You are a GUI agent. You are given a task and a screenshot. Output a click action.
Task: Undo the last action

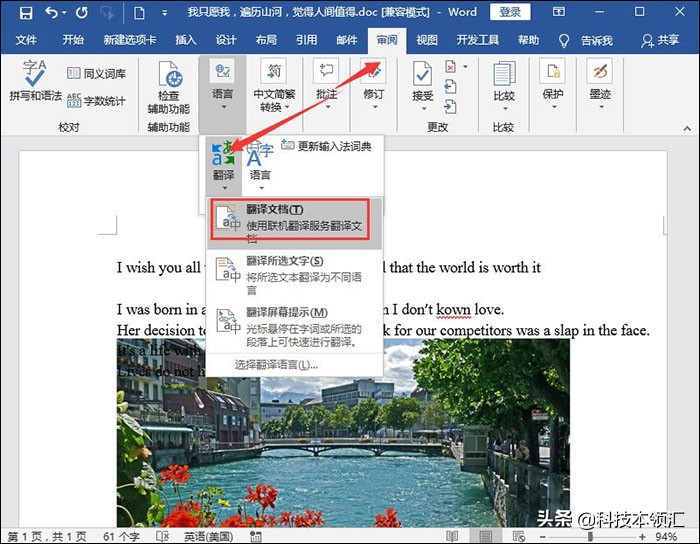coord(52,12)
